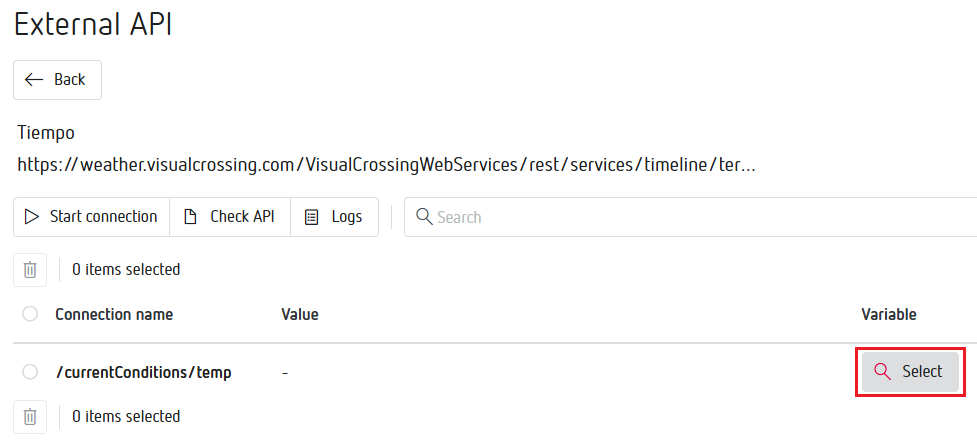Click the Start connection play icon
Viewport: 977px width, 440px height.
tap(32, 217)
